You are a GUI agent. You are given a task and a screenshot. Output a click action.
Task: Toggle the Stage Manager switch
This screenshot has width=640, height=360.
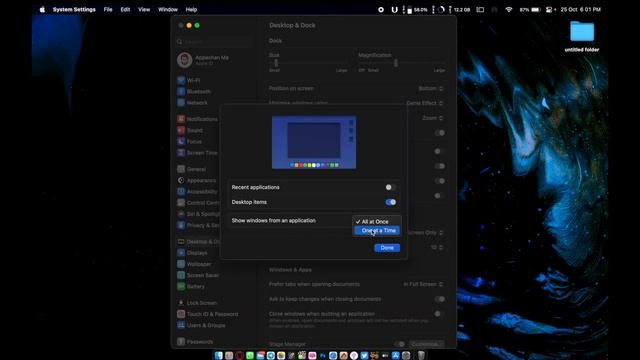[x=400, y=344]
